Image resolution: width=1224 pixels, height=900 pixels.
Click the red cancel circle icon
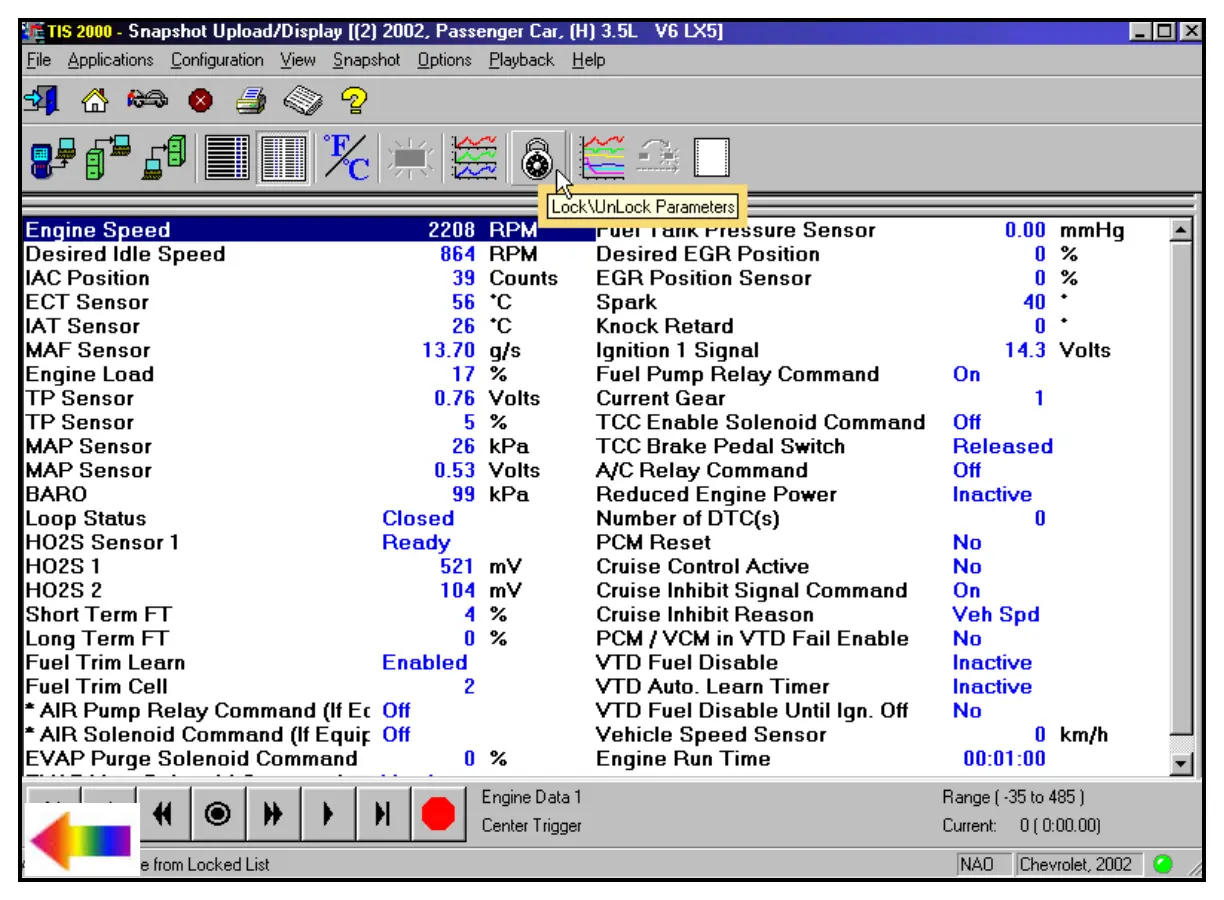[200, 100]
